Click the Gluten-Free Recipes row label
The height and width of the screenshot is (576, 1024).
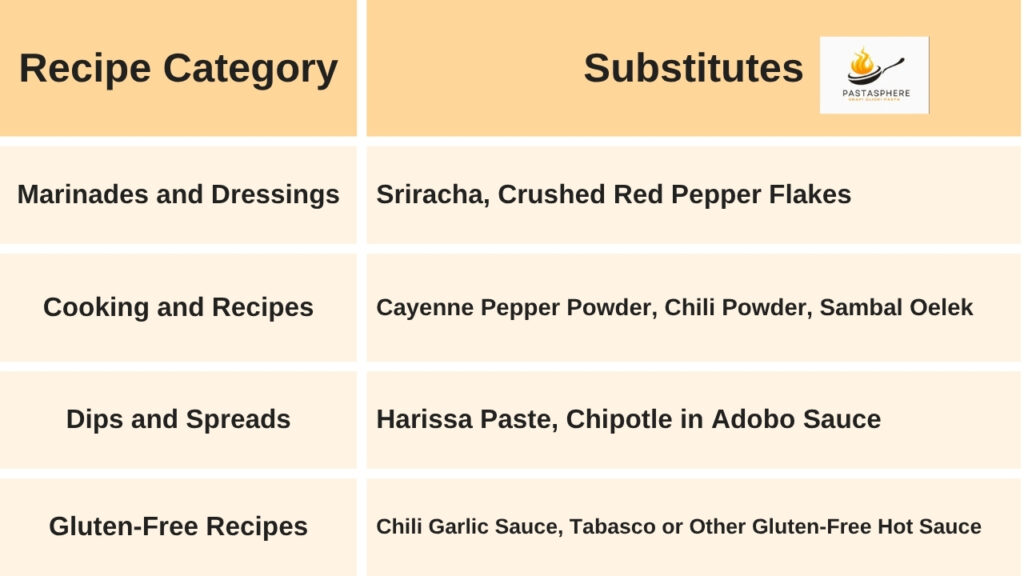click(178, 526)
